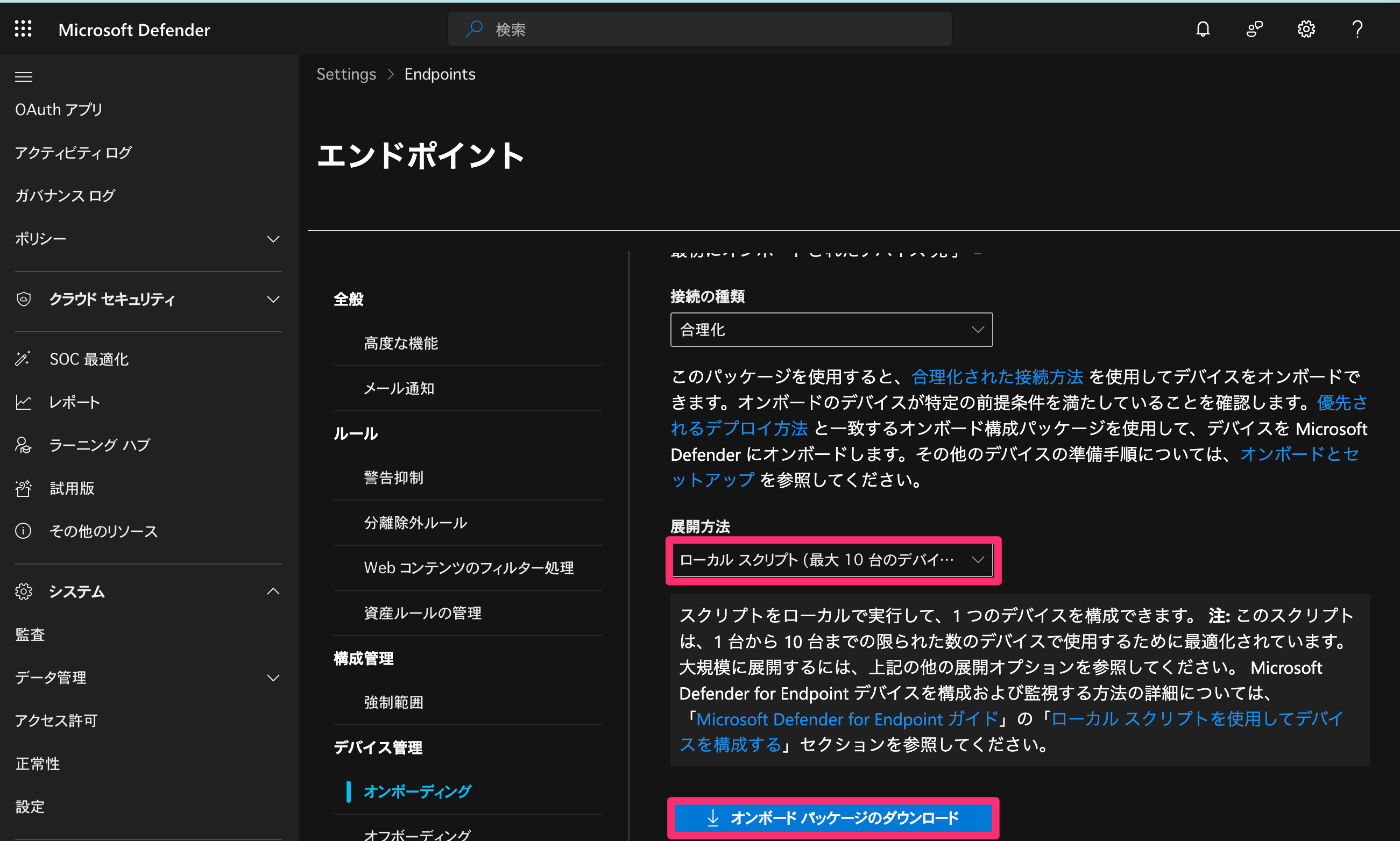Open OAuth アプリ in sidebar
This screenshot has width=1400, height=841.
pyautogui.click(x=59, y=109)
